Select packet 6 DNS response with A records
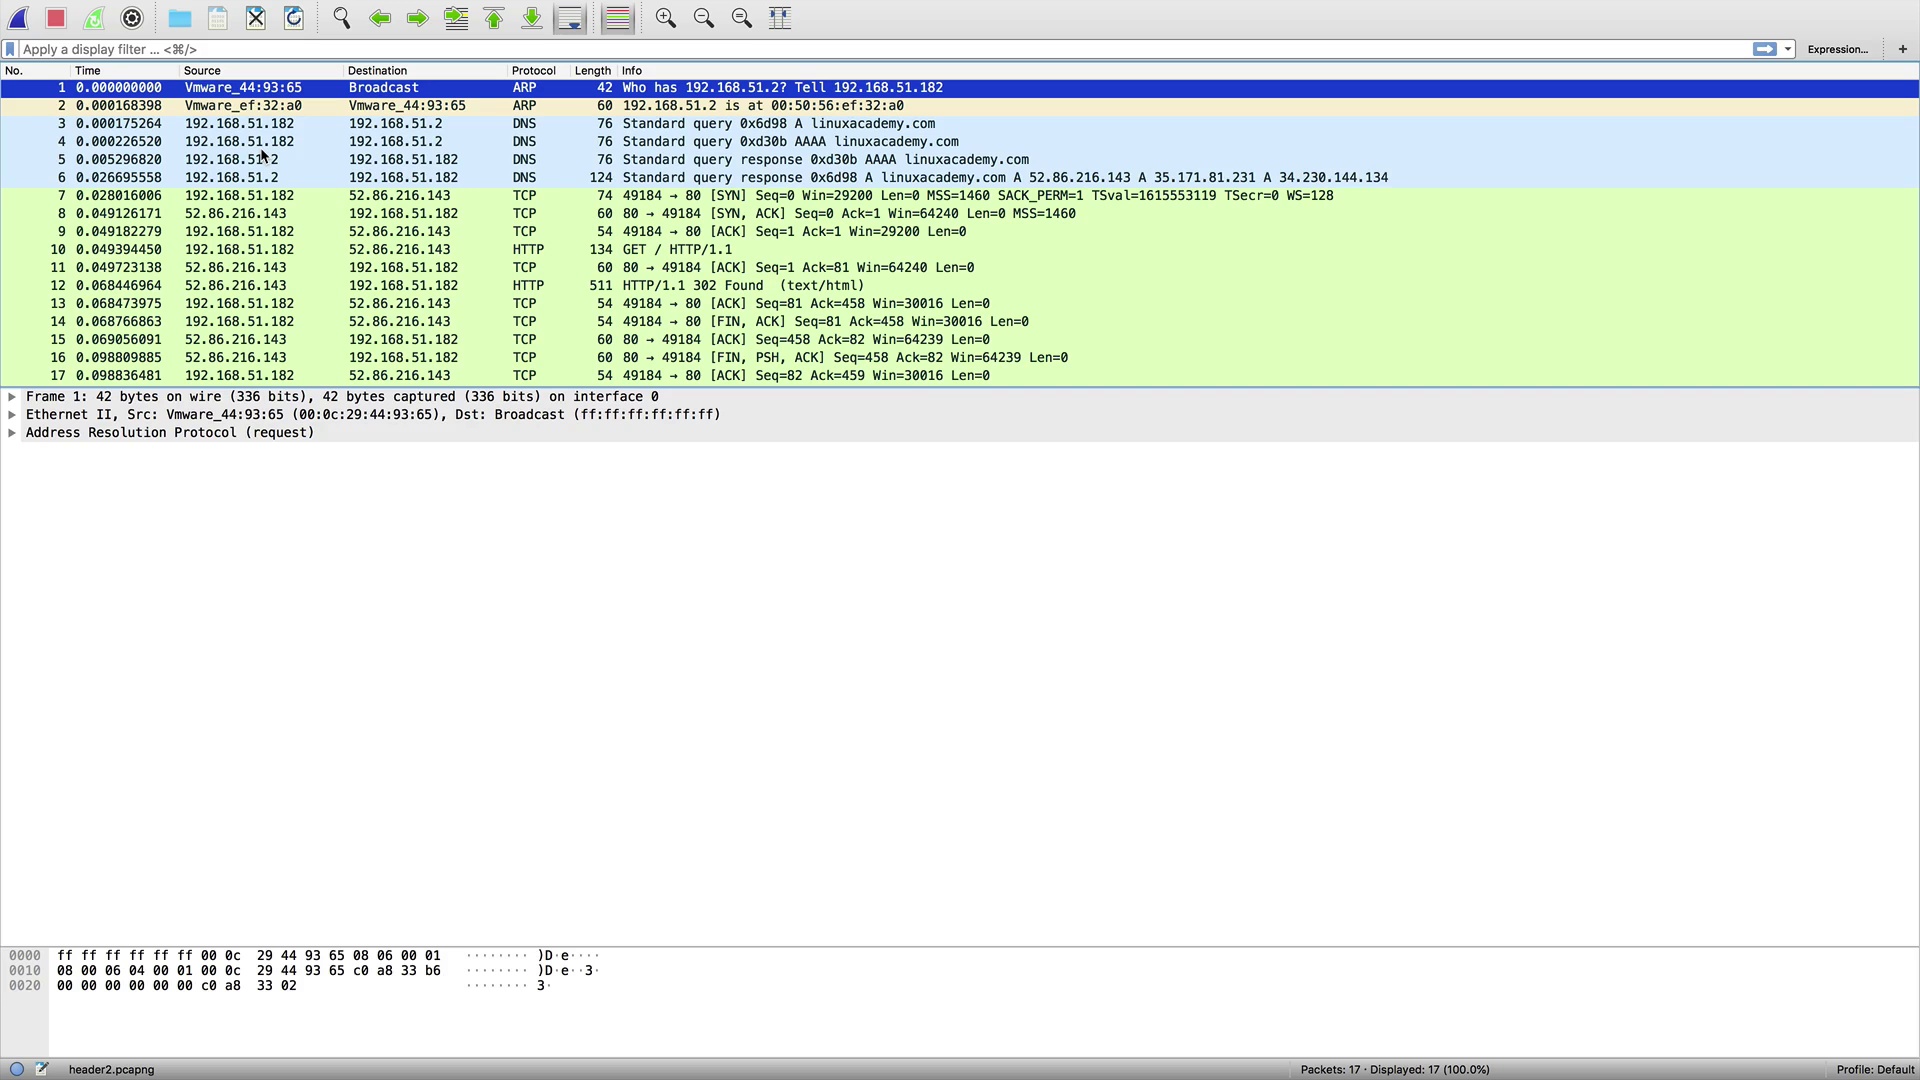This screenshot has width=1920, height=1080. coord(960,178)
